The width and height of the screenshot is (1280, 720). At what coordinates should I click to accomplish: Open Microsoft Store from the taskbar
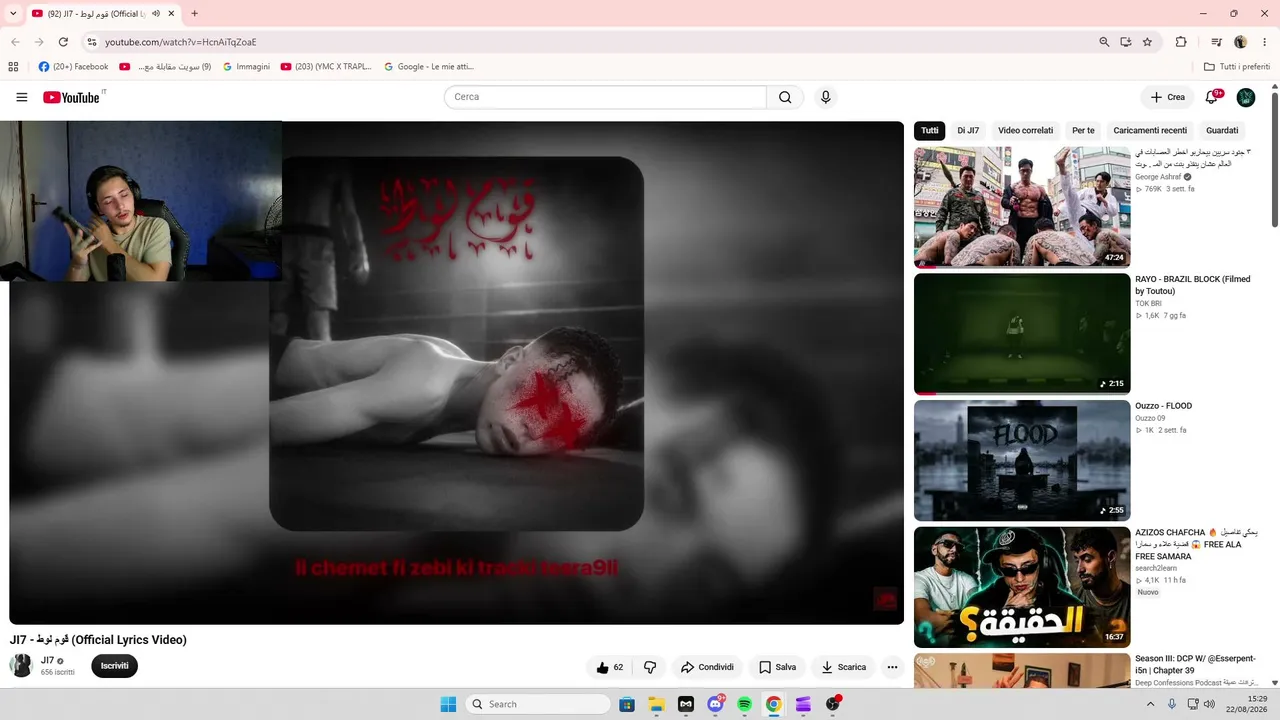(x=627, y=704)
